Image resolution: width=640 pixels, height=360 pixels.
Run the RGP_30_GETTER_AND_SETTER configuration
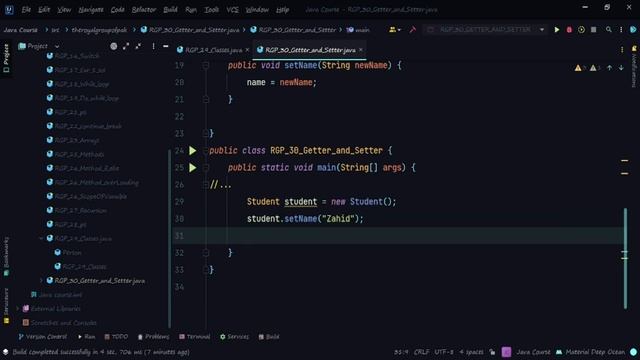[x=556, y=30]
